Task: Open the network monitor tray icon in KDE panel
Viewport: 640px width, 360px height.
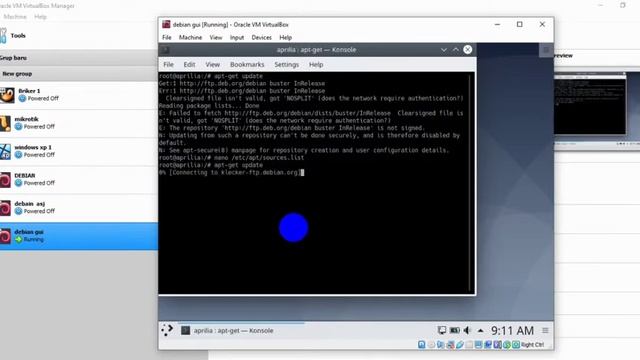Action: coord(442,330)
